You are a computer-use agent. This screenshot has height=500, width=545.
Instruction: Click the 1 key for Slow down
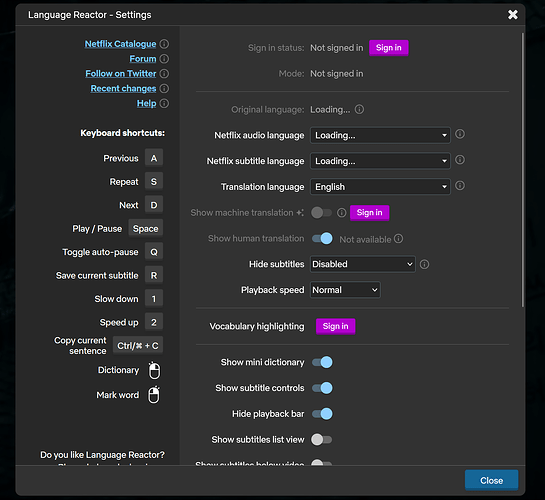[154, 299]
